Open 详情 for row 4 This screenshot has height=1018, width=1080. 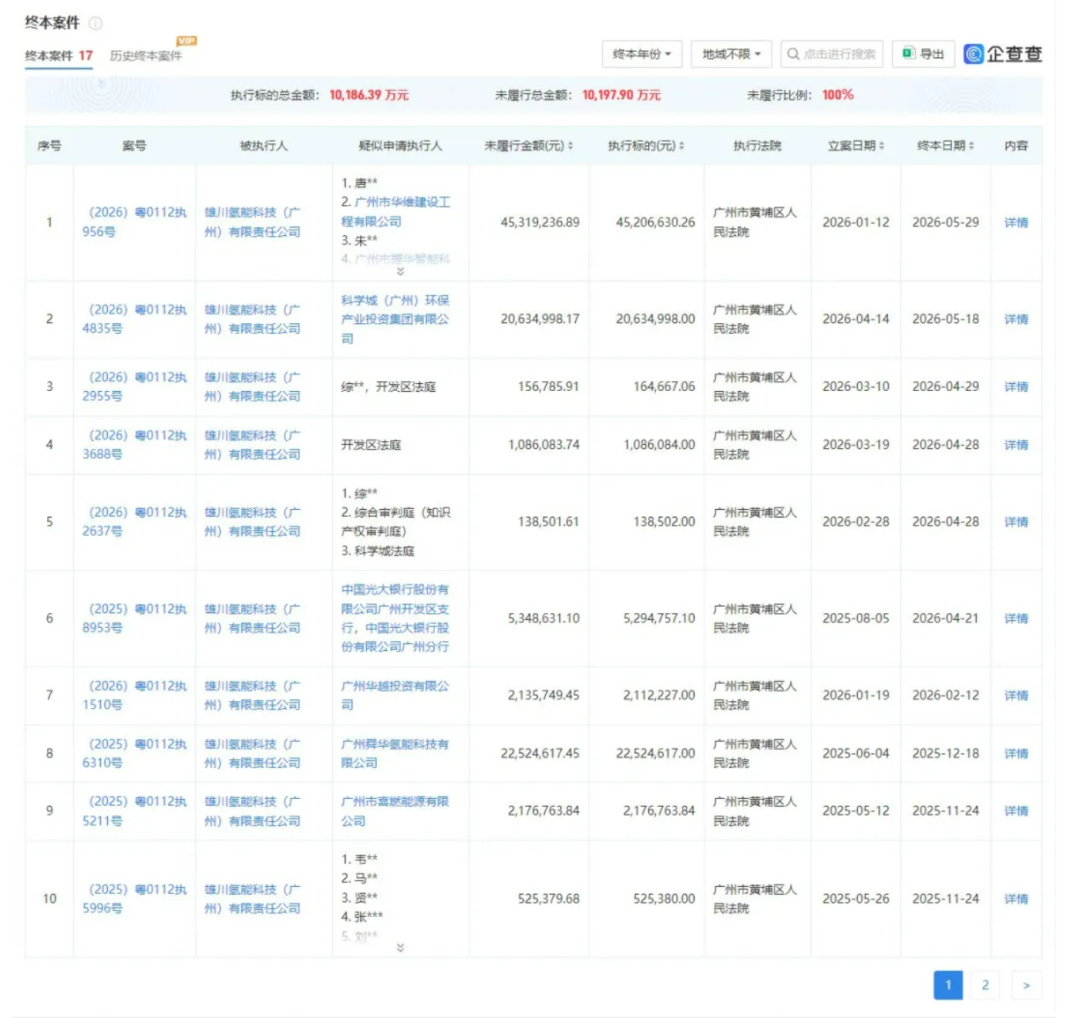[1016, 445]
